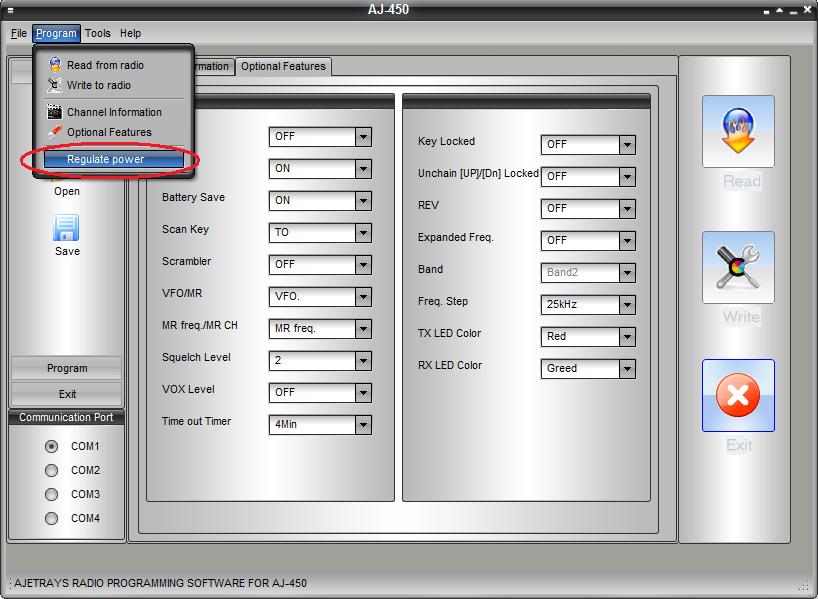Click the Program sidebar button
Image resolution: width=818 pixels, height=599 pixels.
tap(67, 368)
